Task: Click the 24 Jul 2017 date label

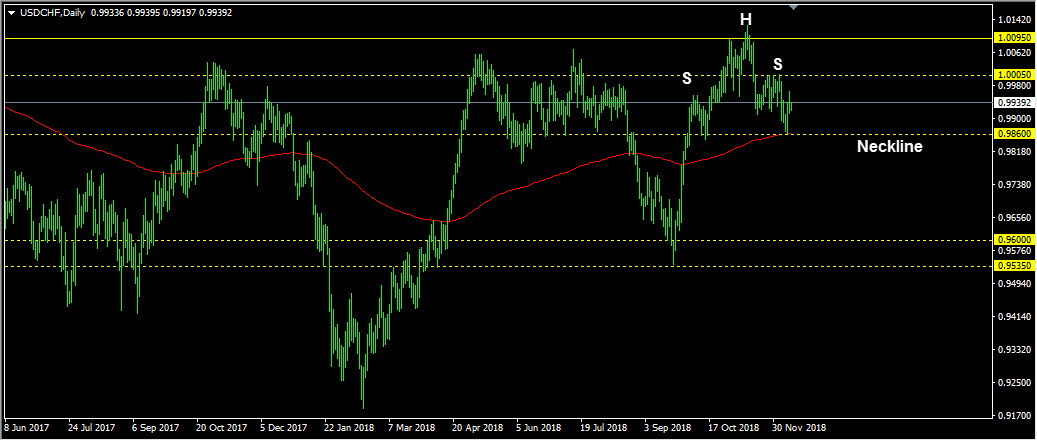Action: 91,428
